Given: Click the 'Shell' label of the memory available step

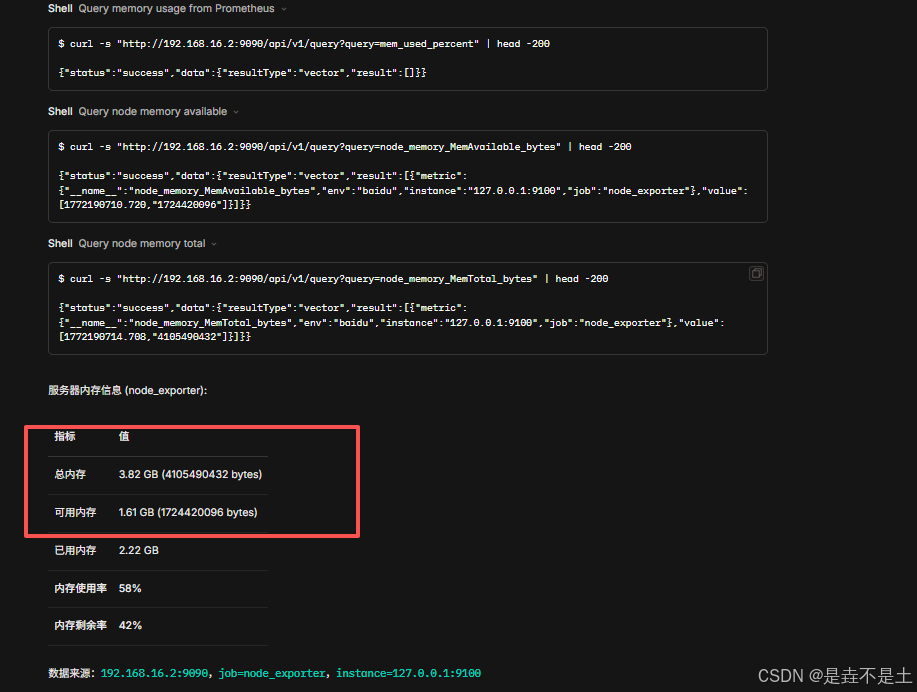Looking at the screenshot, I should 60,112.
